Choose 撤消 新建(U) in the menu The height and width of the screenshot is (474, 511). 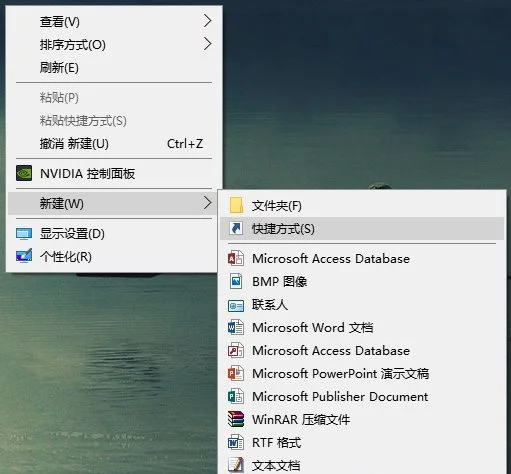tap(114, 144)
